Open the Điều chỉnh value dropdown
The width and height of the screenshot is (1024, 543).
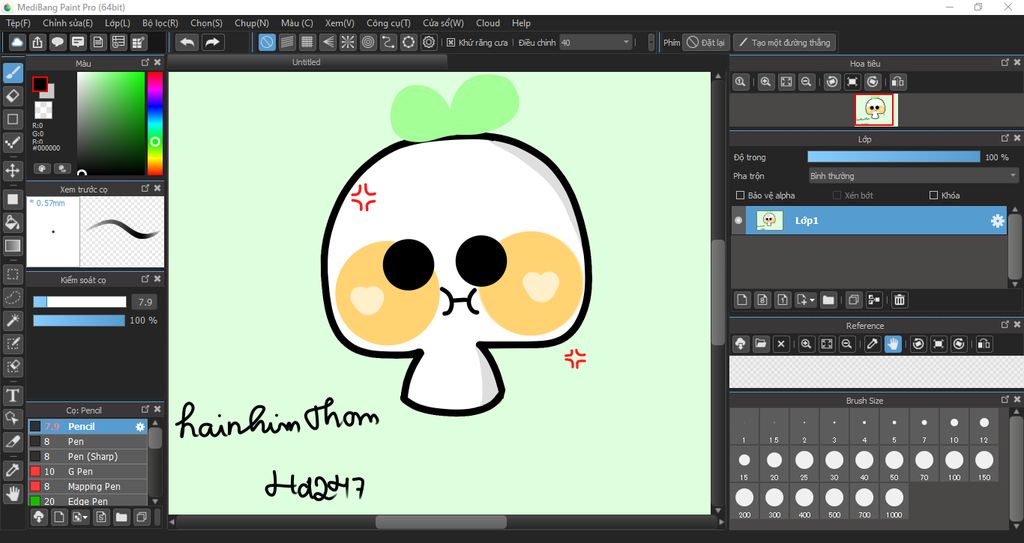(x=595, y=42)
